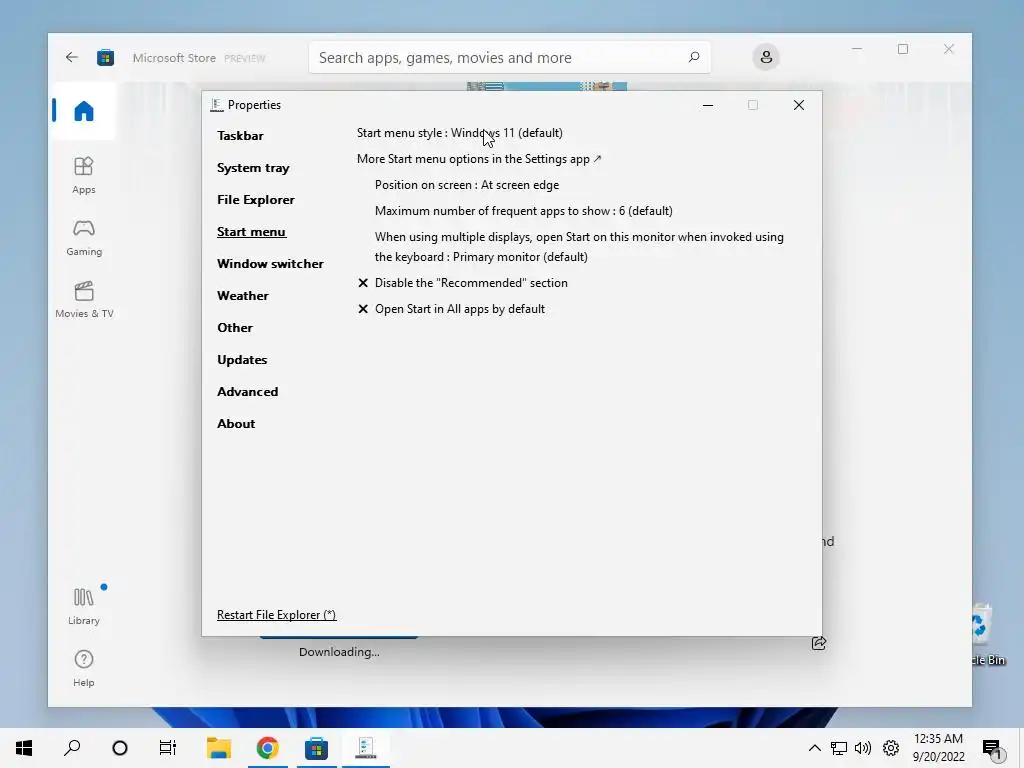Open the Advanced section
Image resolution: width=1024 pixels, height=768 pixels.
tap(248, 392)
